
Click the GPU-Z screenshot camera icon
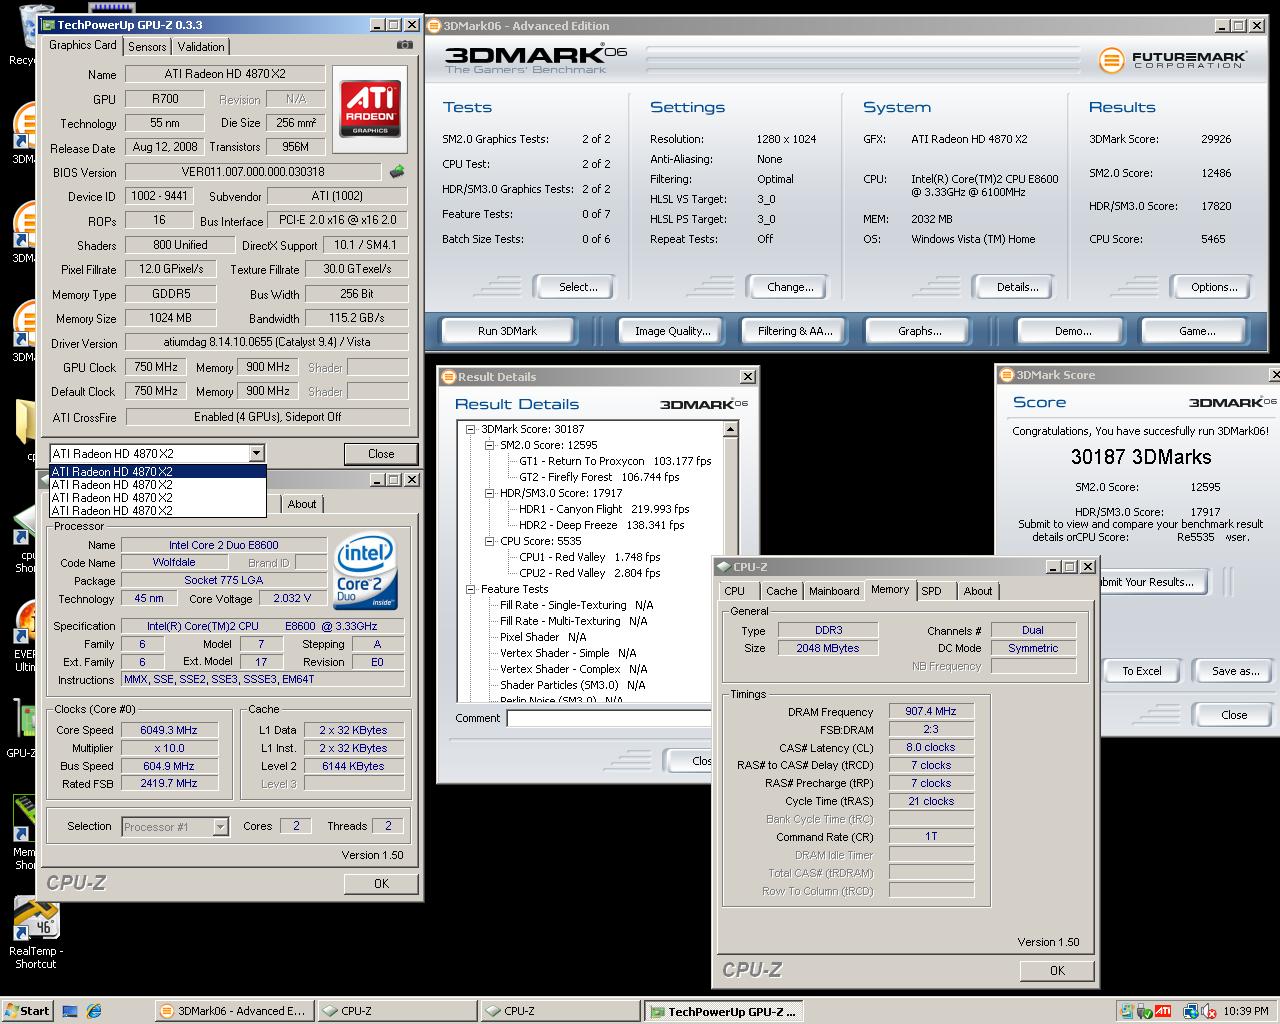point(404,45)
